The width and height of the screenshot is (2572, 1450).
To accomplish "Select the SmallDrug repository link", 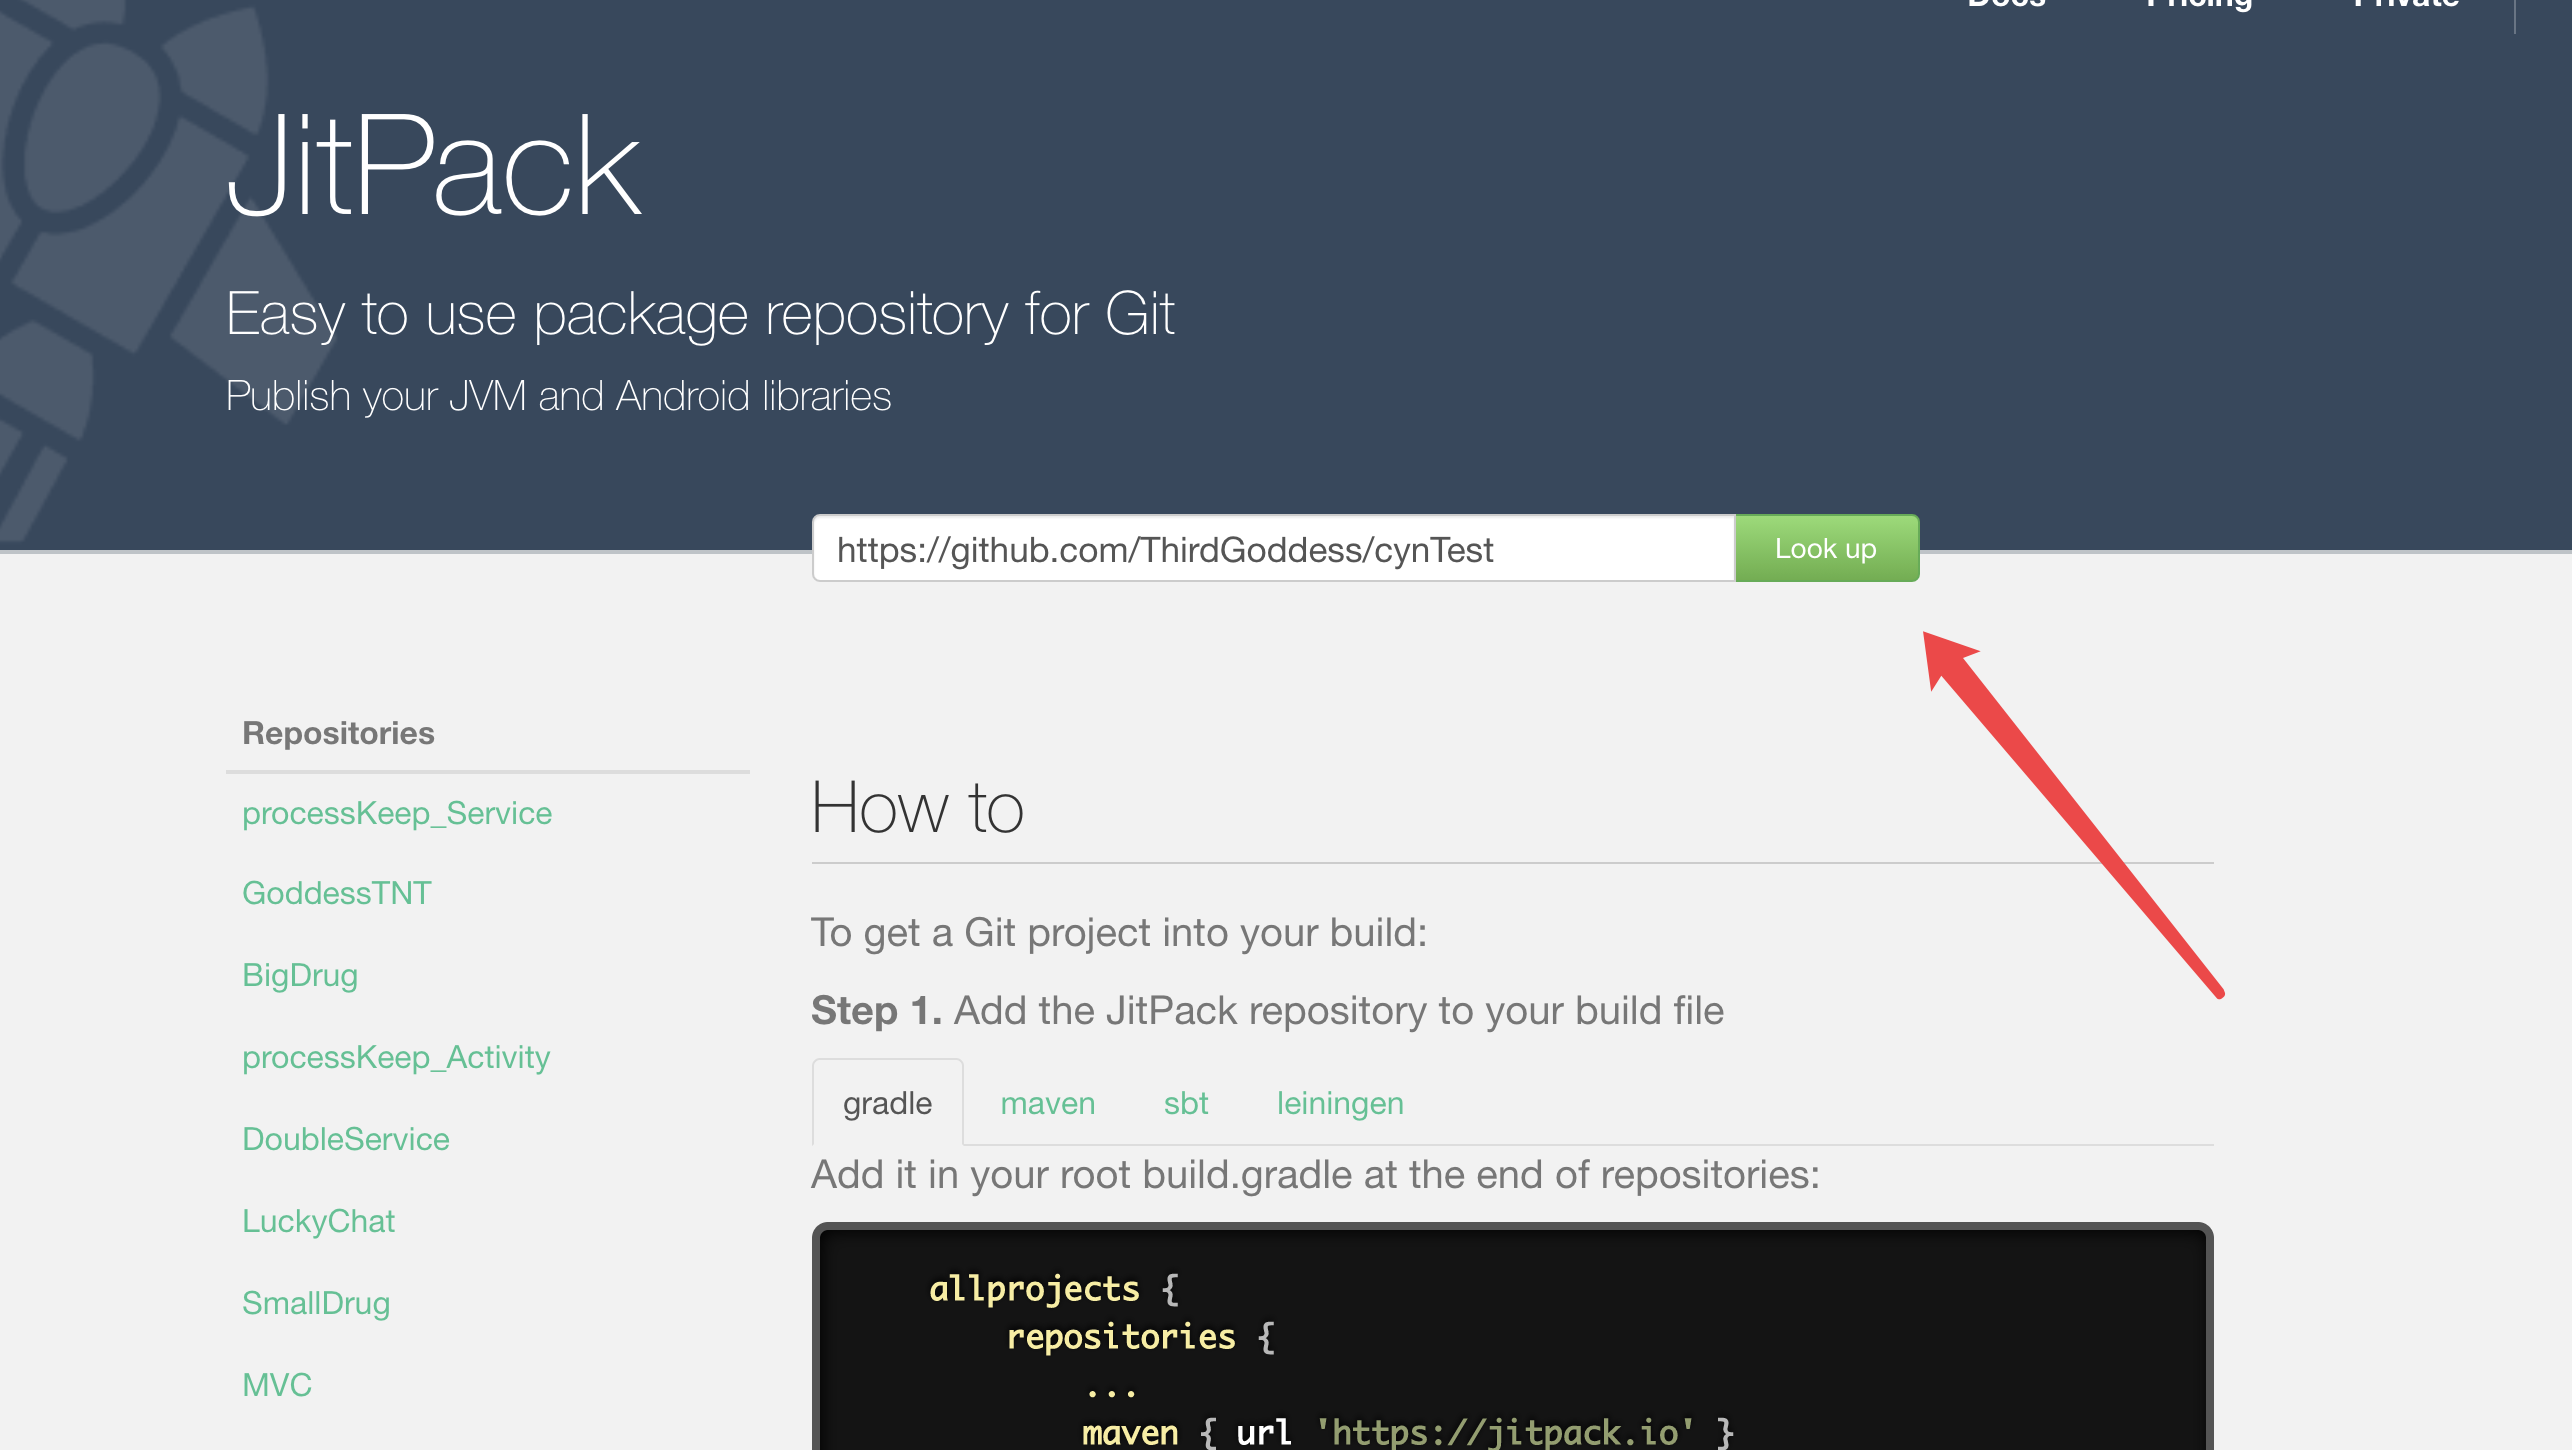I will click(315, 1303).
